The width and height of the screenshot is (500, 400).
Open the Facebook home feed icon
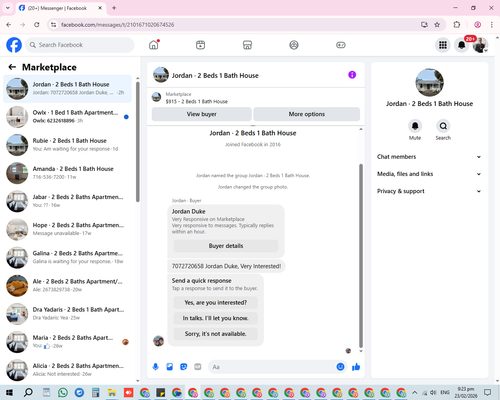(x=154, y=45)
